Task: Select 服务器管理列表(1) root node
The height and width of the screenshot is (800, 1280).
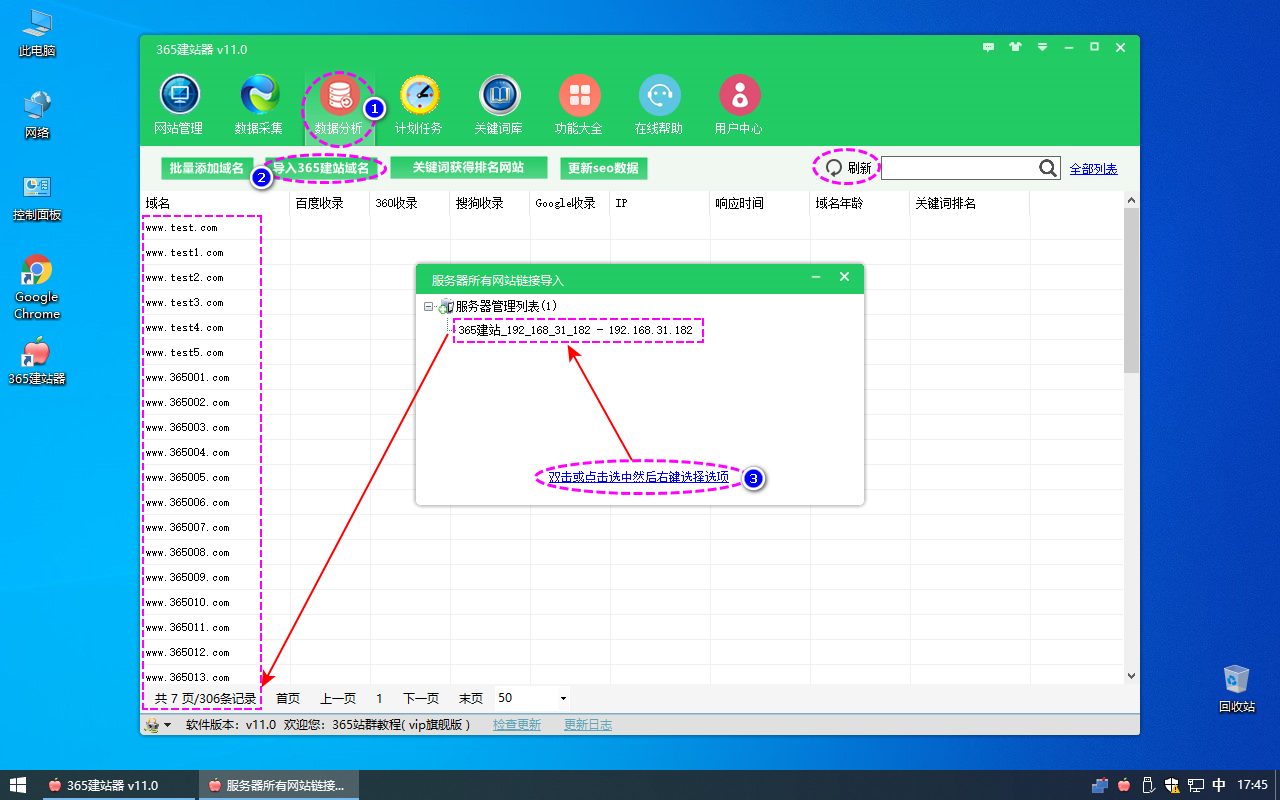Action: pos(506,306)
